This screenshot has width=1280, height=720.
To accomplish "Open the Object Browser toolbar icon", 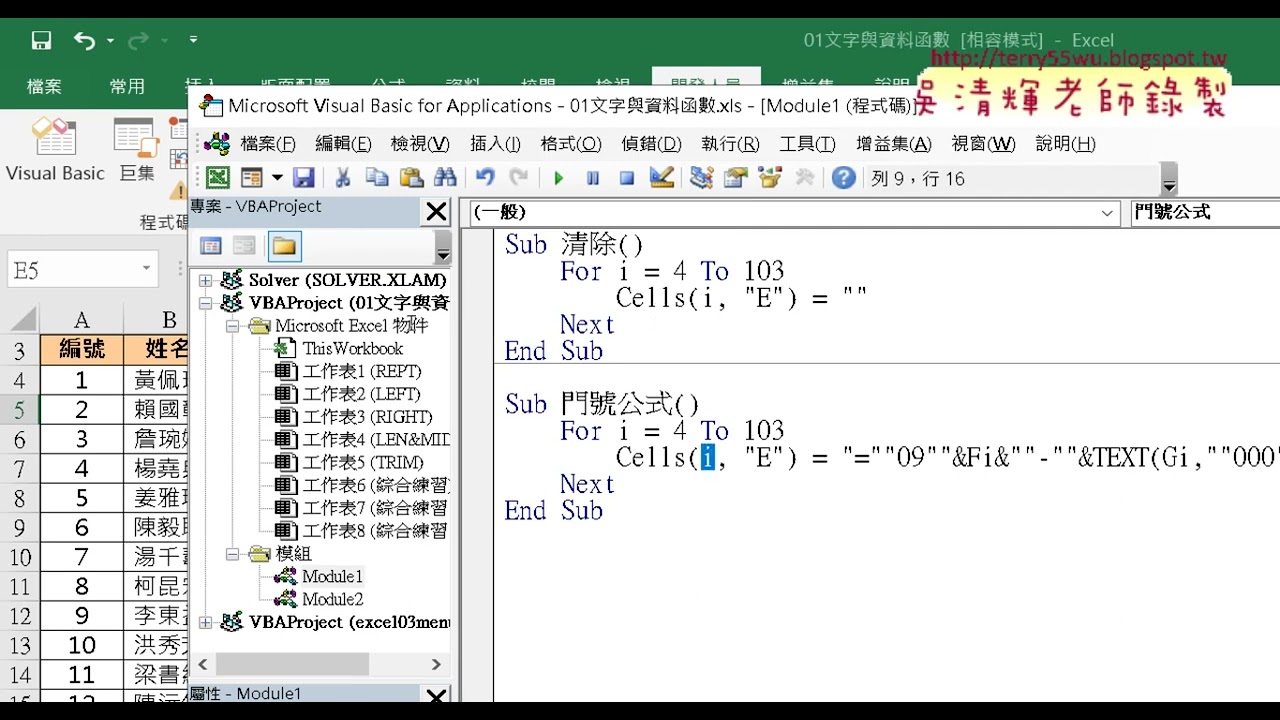I will click(x=770, y=178).
